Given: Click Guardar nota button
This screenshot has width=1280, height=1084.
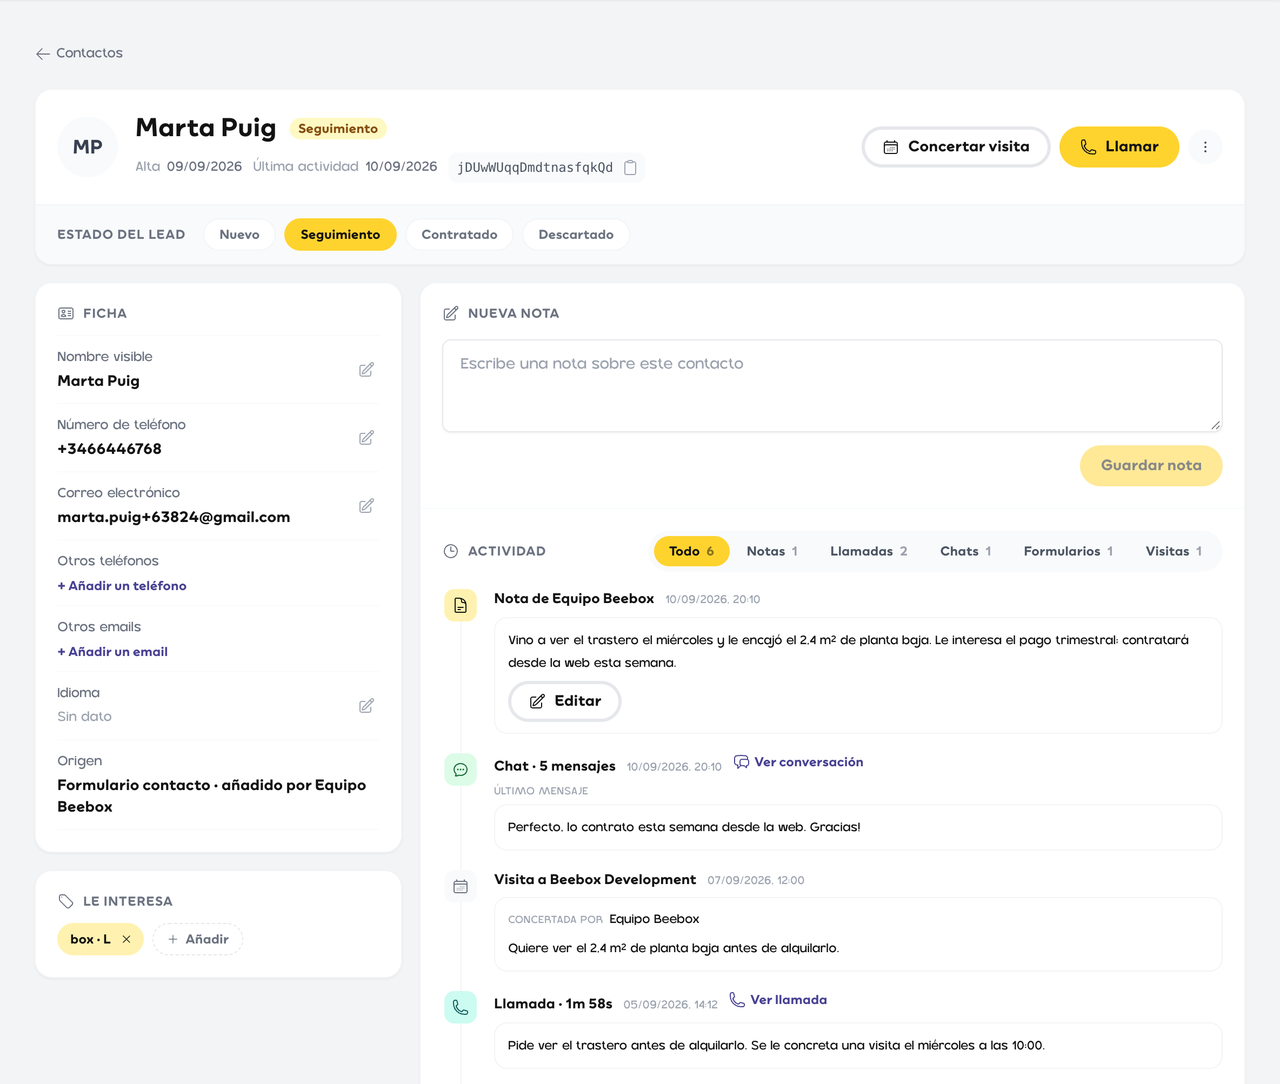Looking at the screenshot, I should click(1151, 465).
